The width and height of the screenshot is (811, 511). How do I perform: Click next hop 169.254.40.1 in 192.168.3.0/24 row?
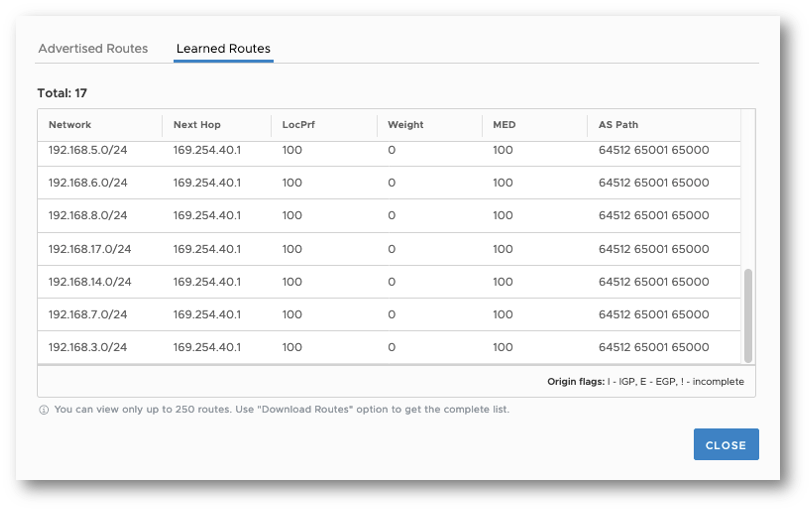pos(207,347)
